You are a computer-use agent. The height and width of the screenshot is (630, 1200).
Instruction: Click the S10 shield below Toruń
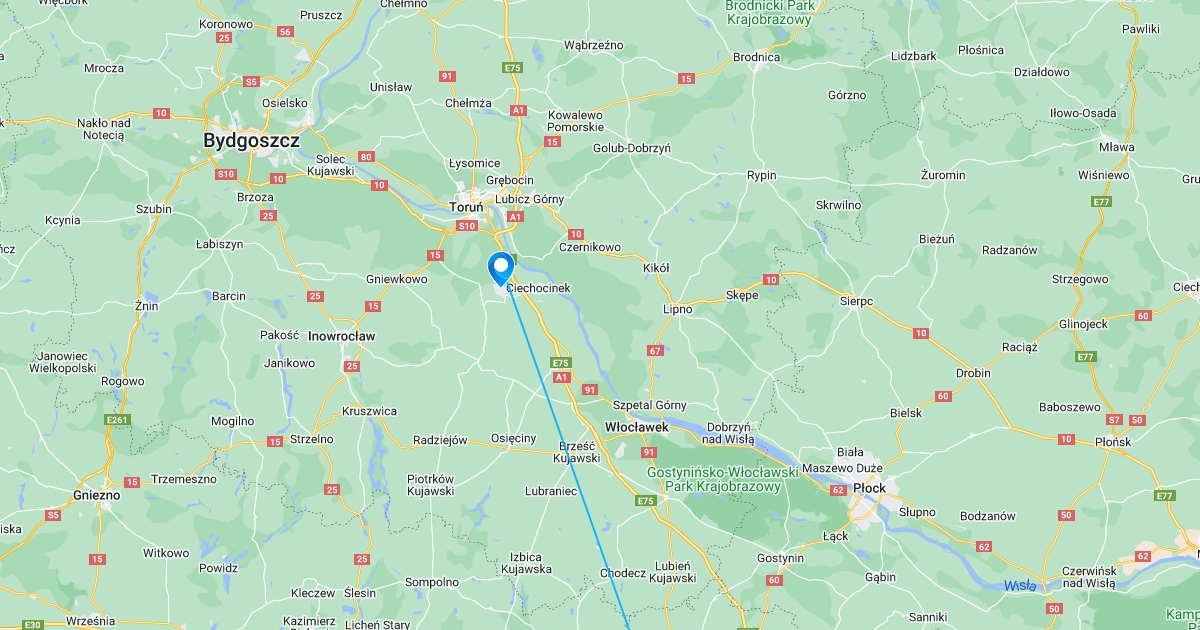point(467,226)
